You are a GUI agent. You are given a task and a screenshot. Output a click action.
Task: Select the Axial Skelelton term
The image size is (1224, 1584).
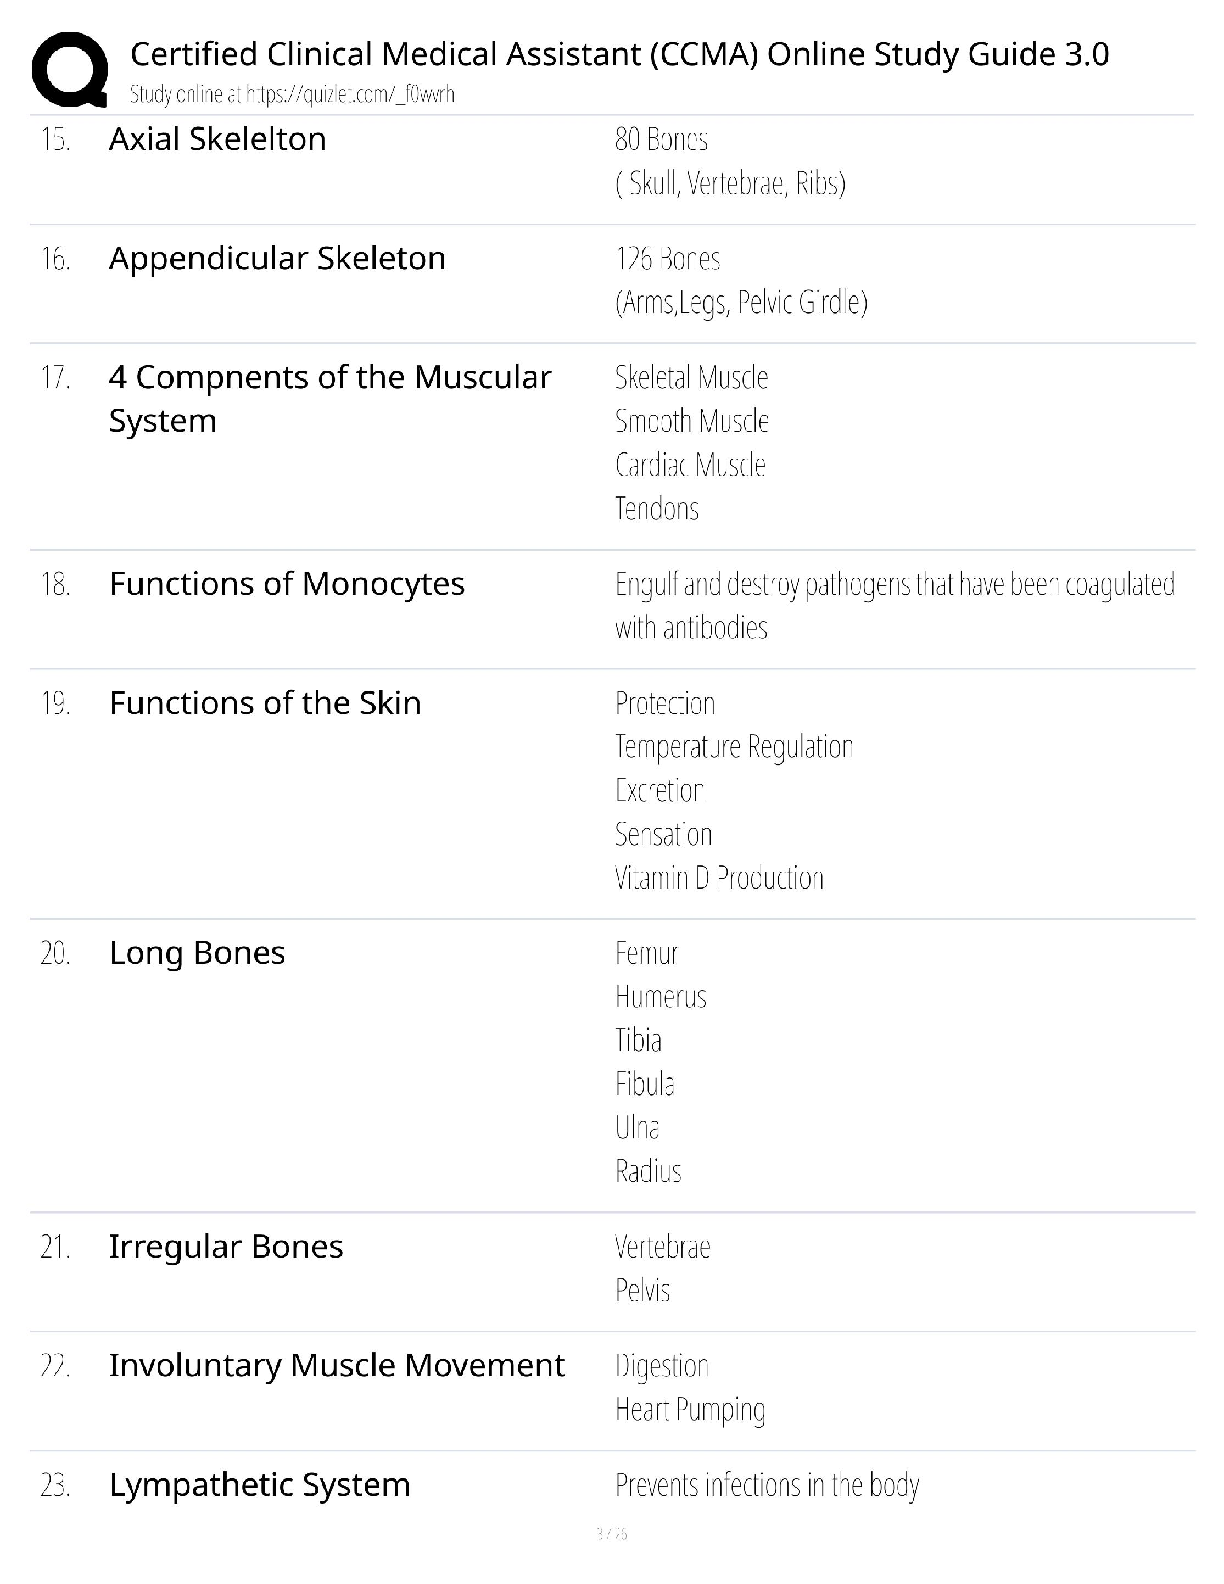[x=217, y=139]
